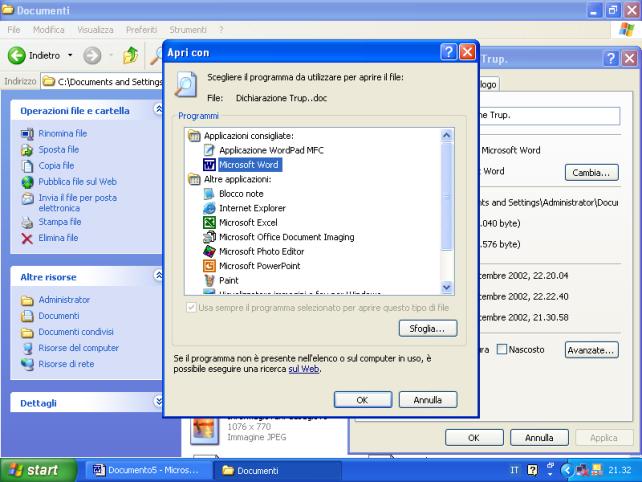Viewport: 642px width, 482px height.
Task: Click the Start button
Action: coord(38,470)
